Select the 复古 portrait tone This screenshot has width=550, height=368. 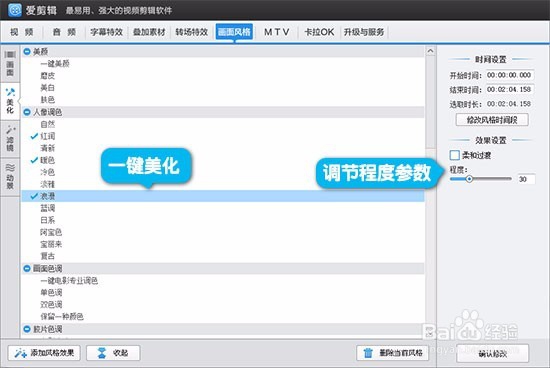click(48, 256)
